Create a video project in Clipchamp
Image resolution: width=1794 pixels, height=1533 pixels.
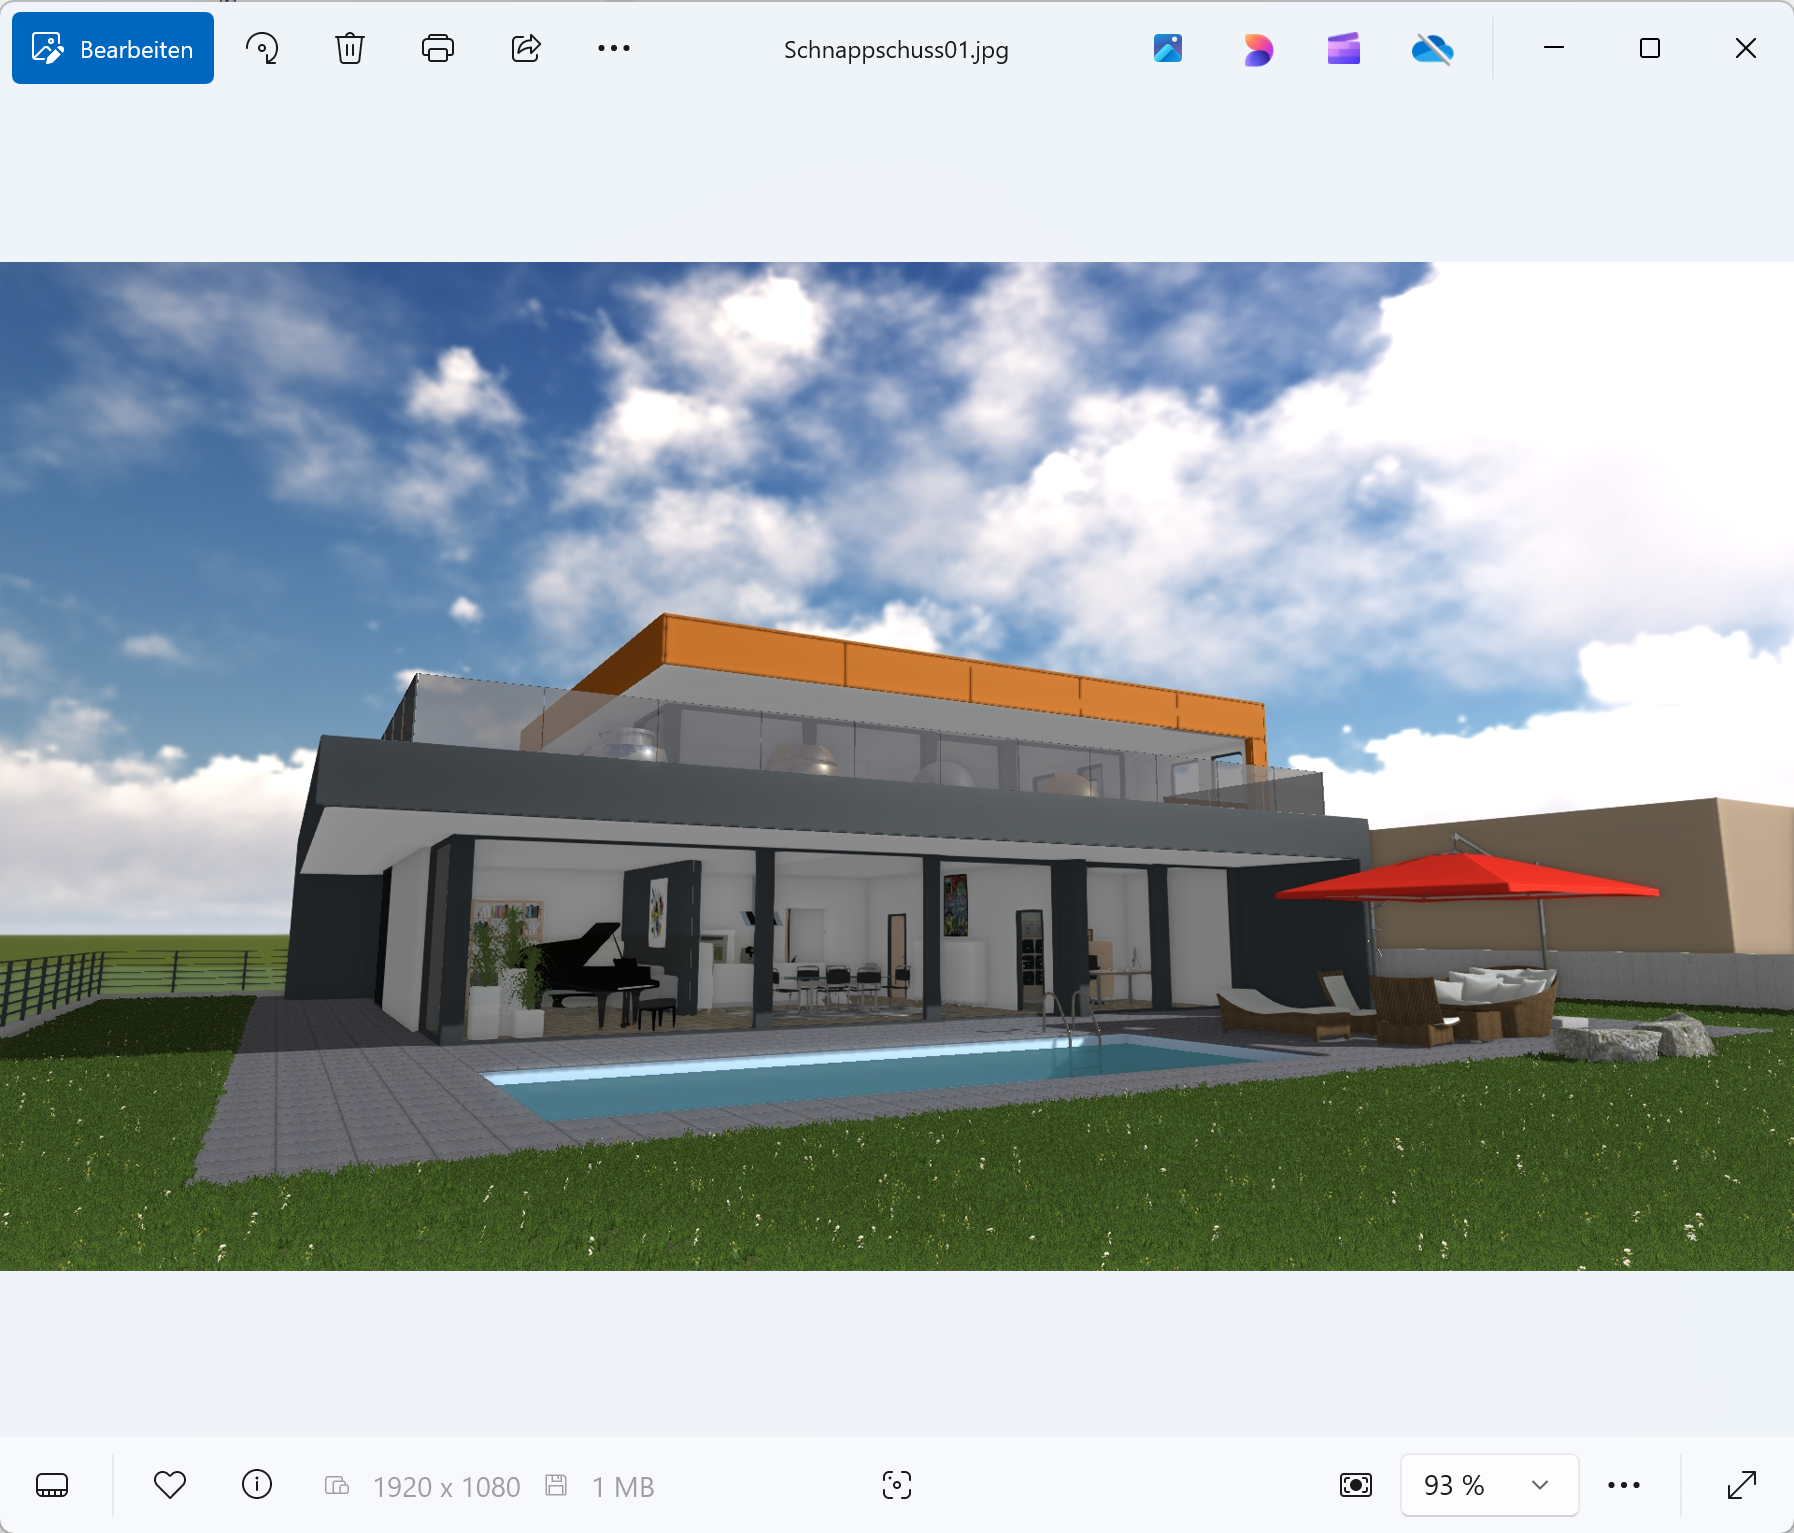(x=1343, y=47)
